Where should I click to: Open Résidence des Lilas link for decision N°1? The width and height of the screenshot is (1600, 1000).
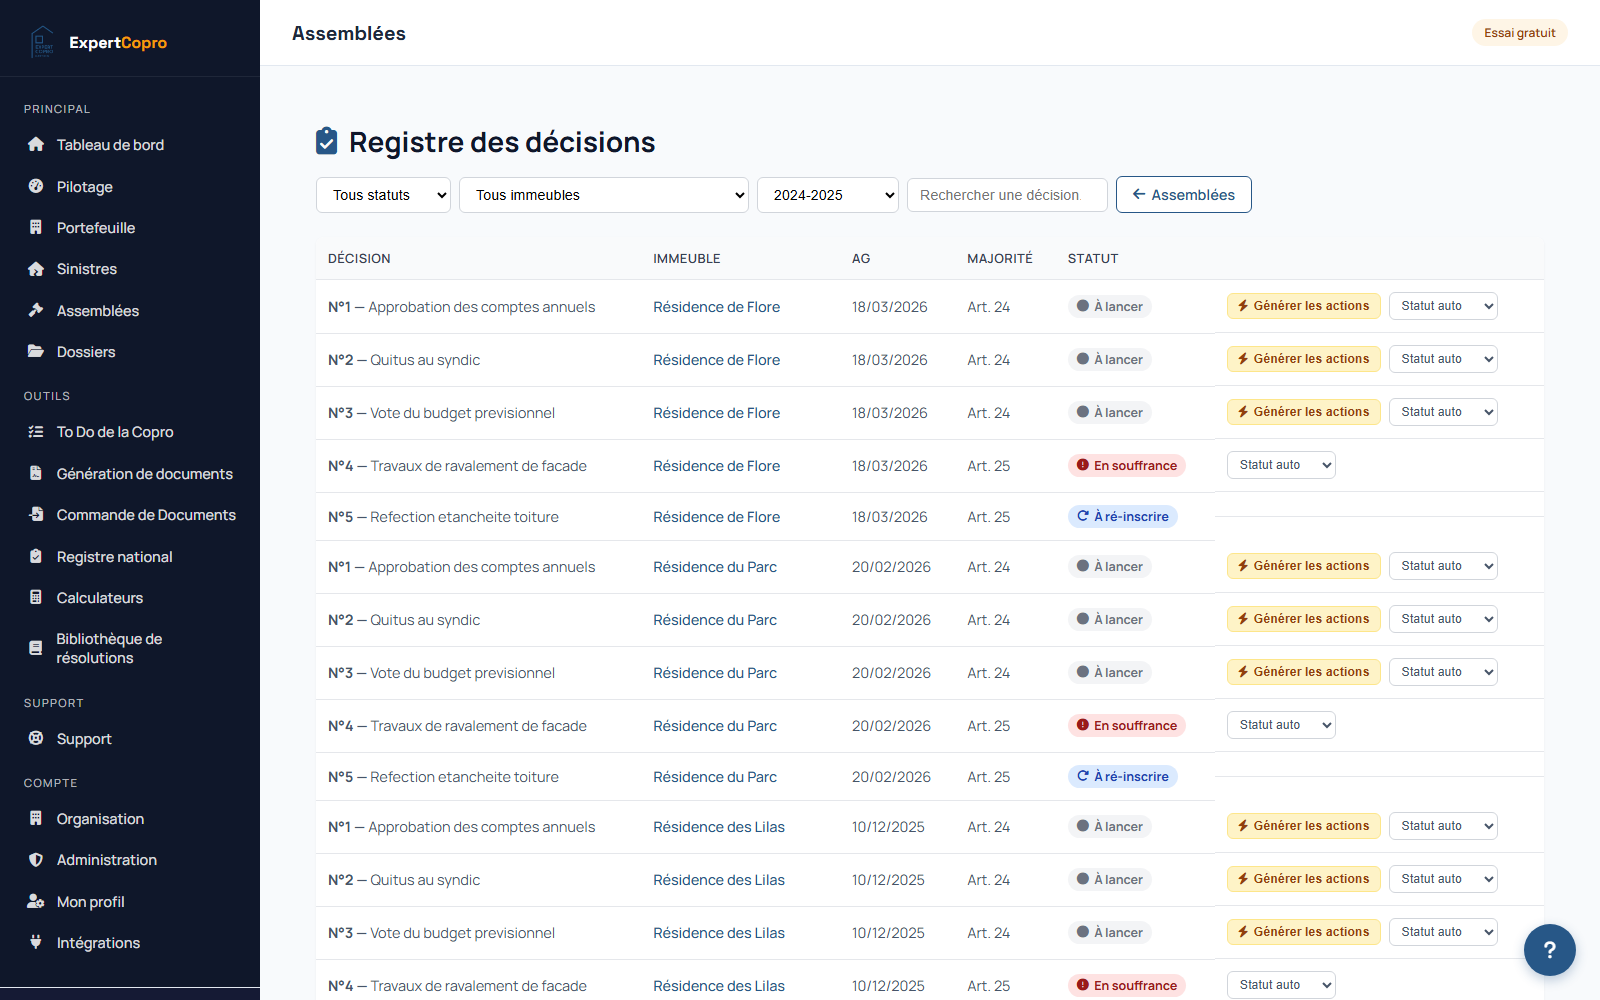click(x=719, y=827)
